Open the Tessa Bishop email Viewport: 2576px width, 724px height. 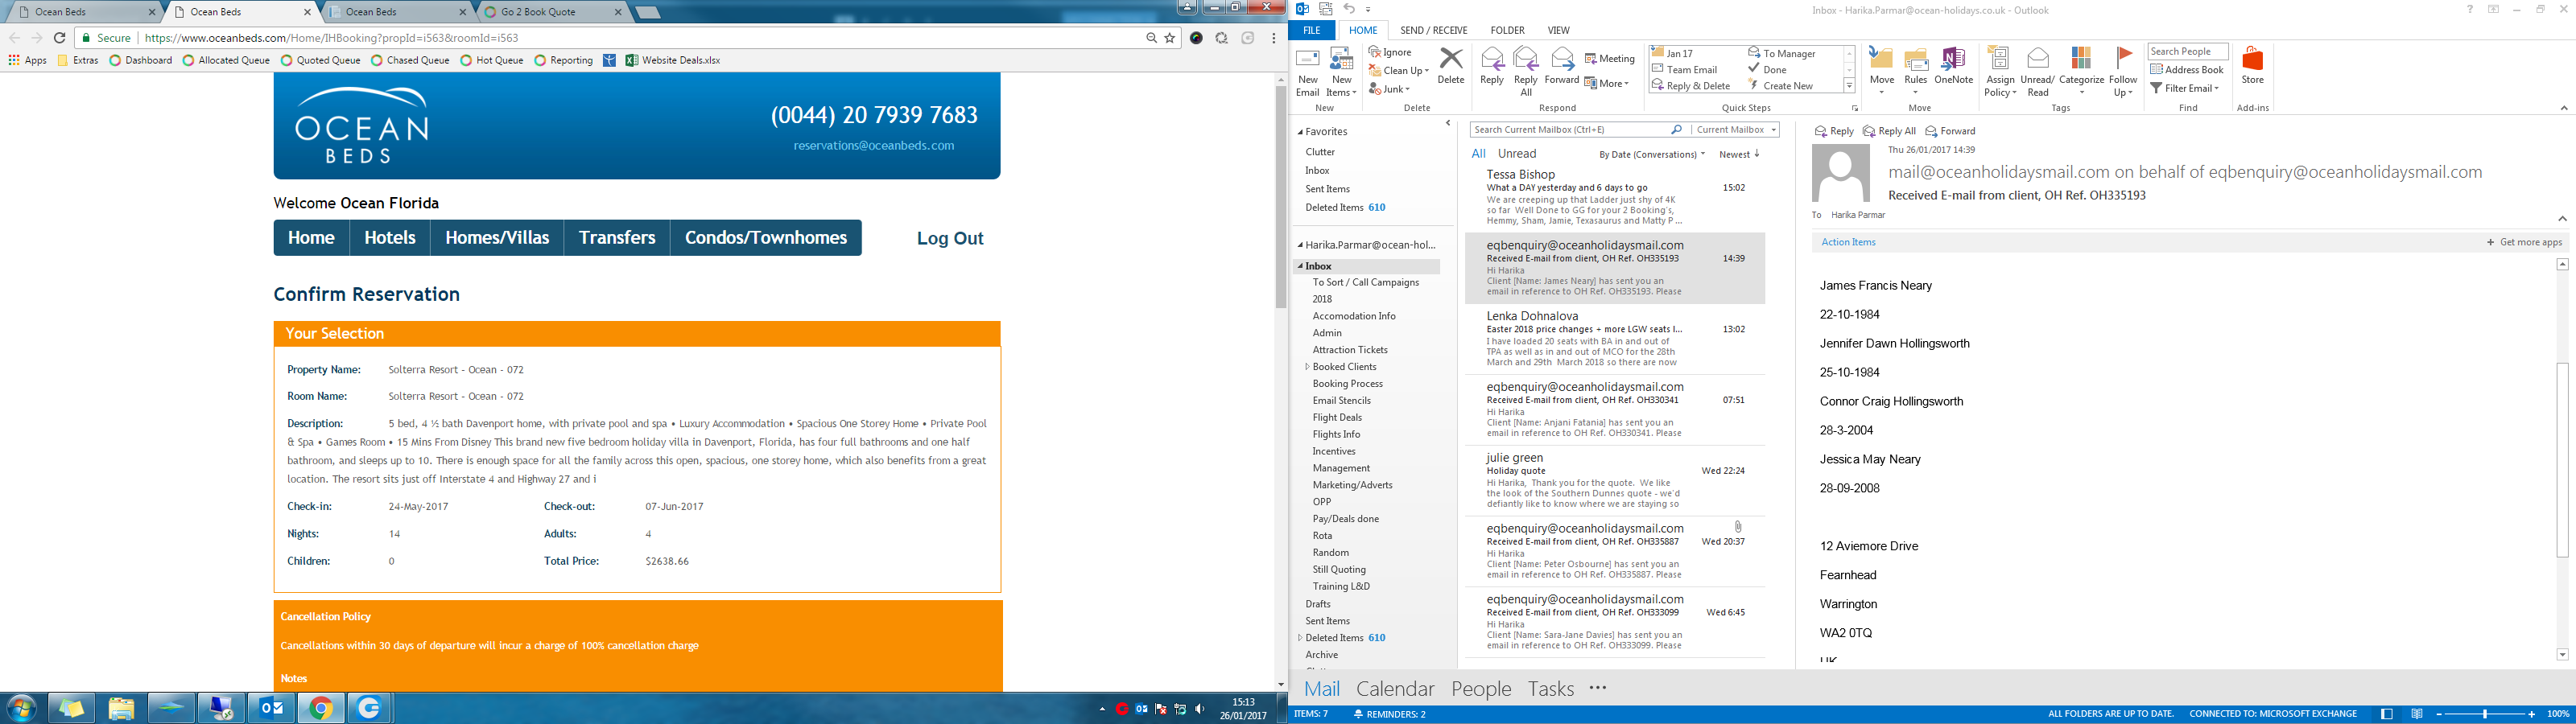point(1614,197)
